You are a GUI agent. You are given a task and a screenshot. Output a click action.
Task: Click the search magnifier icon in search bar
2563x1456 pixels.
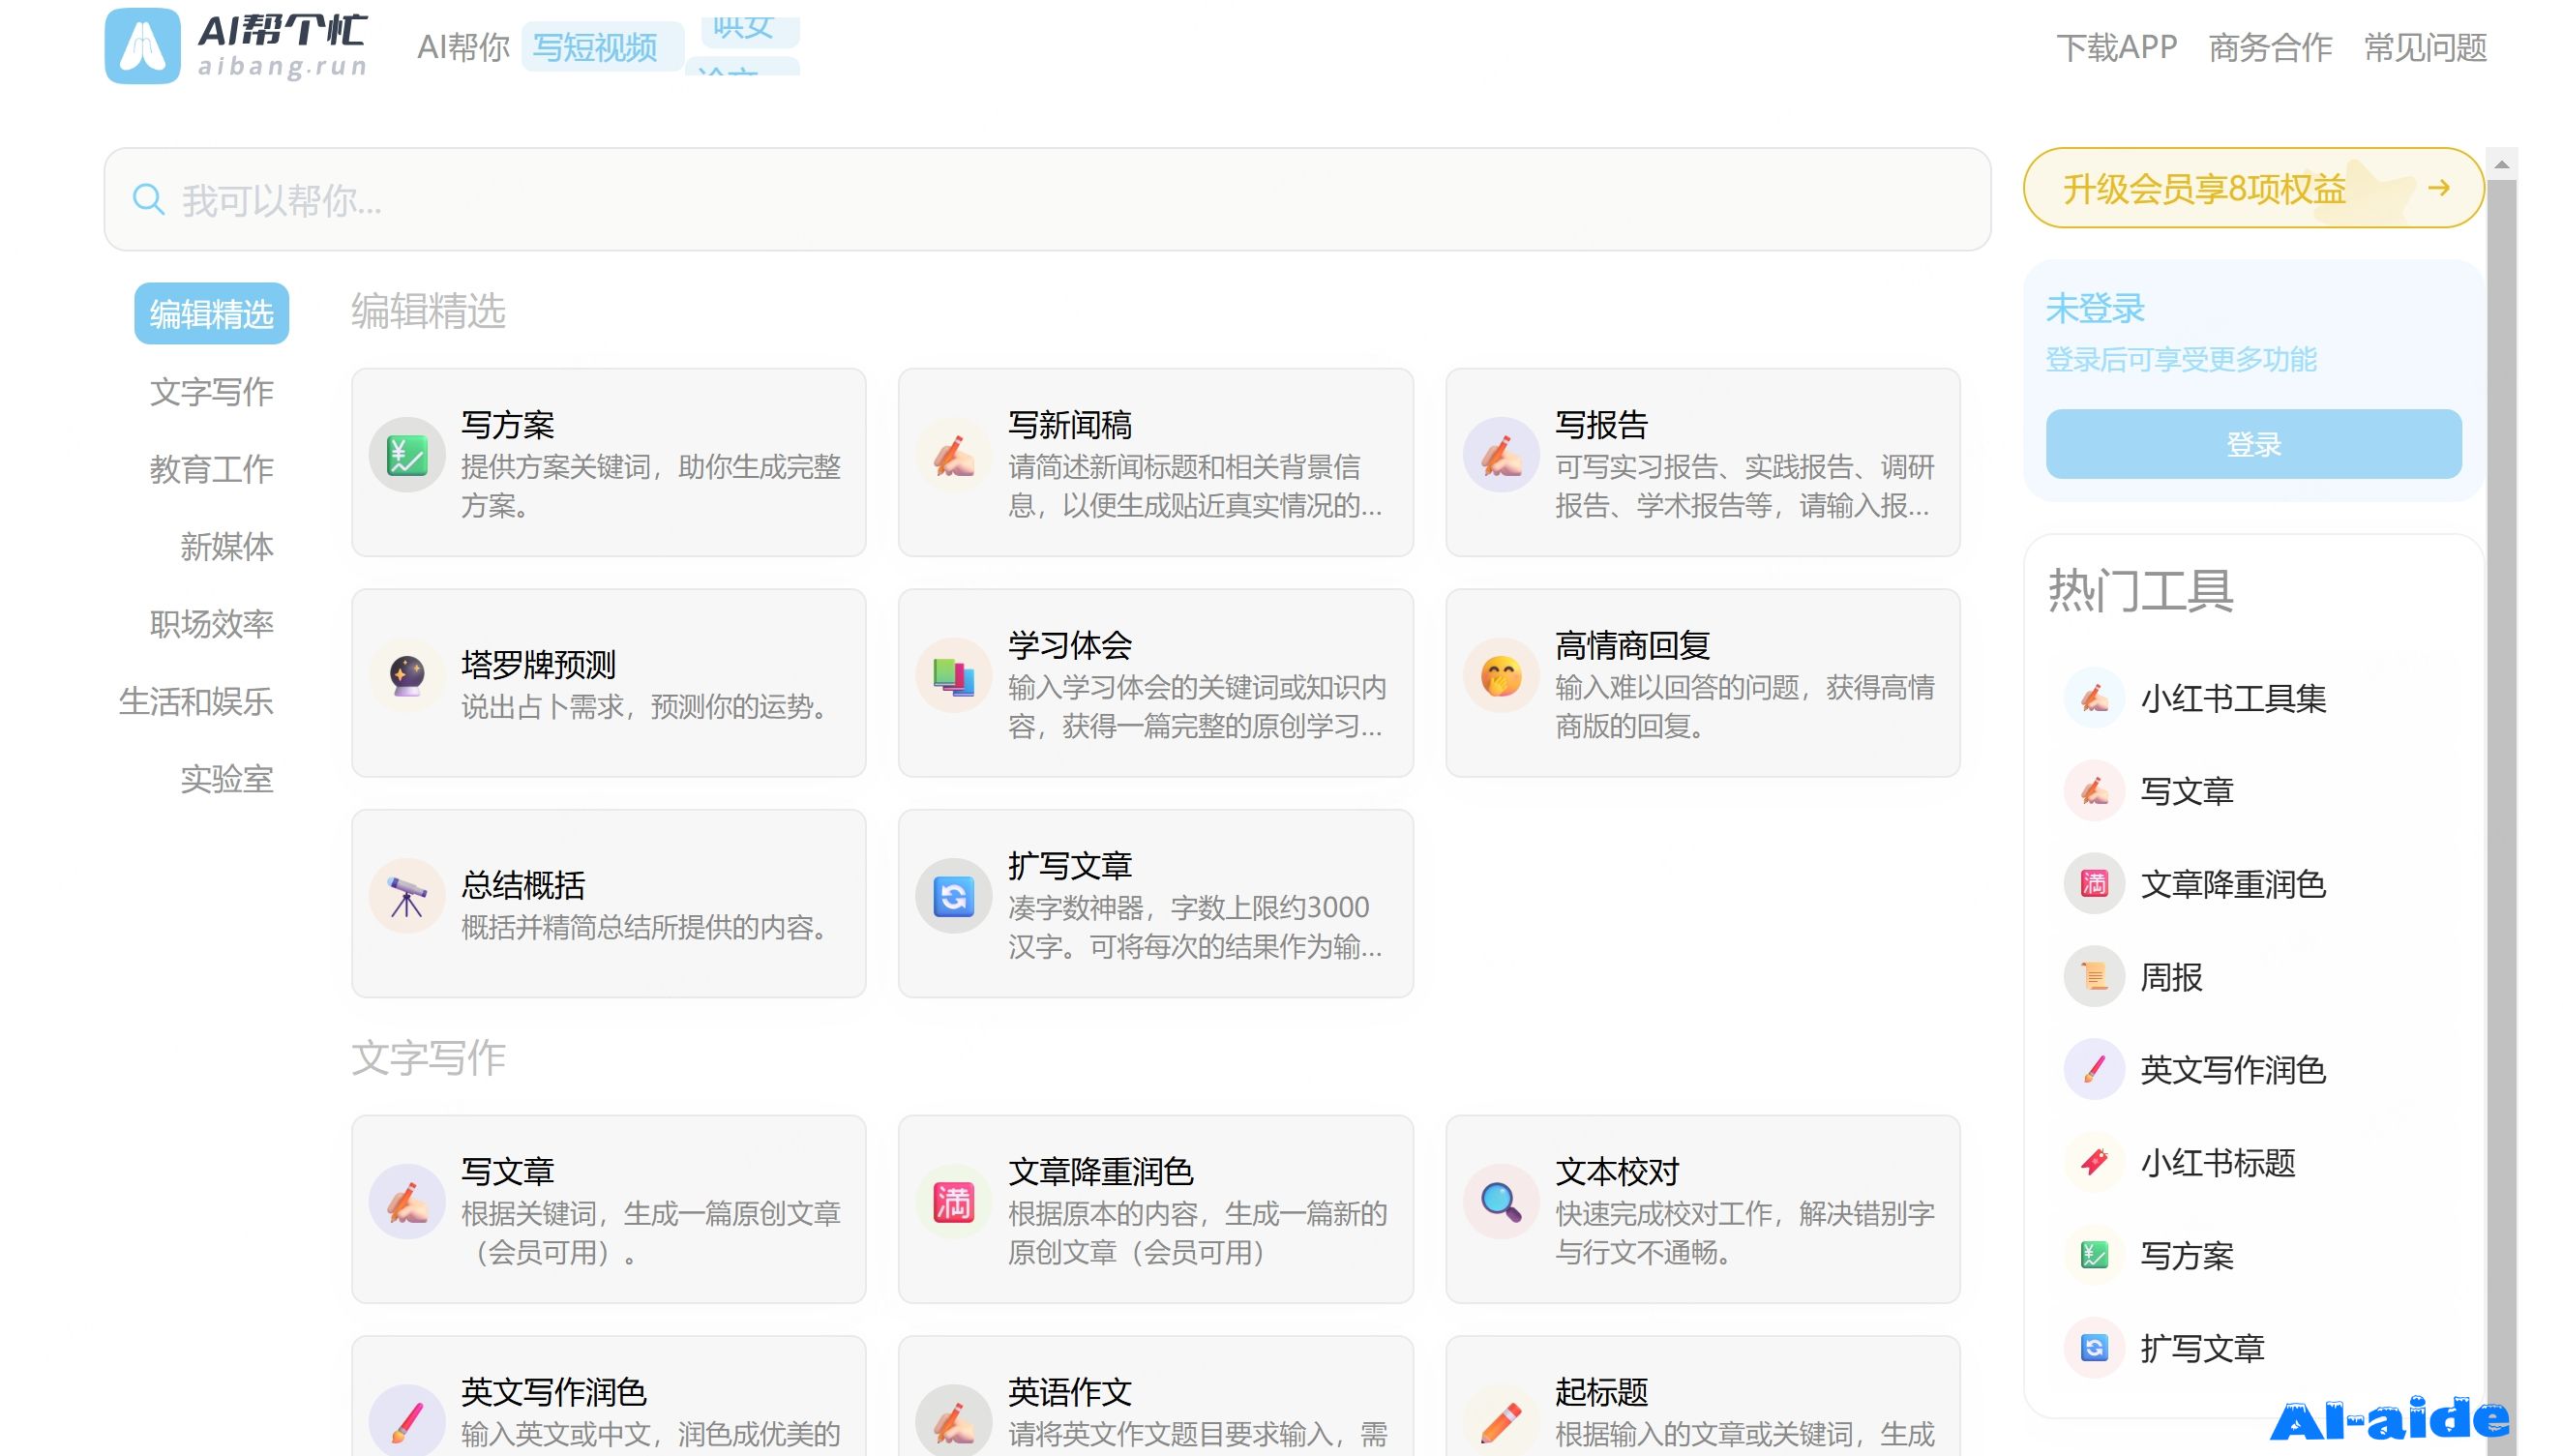(x=148, y=200)
